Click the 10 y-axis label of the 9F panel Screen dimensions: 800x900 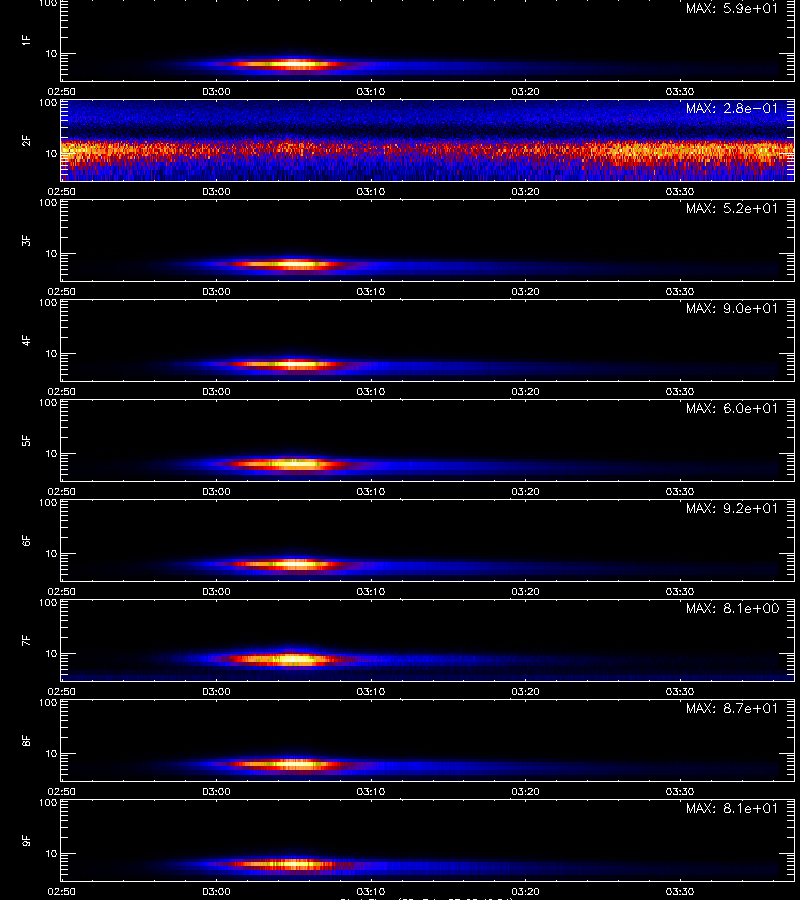click(51, 854)
